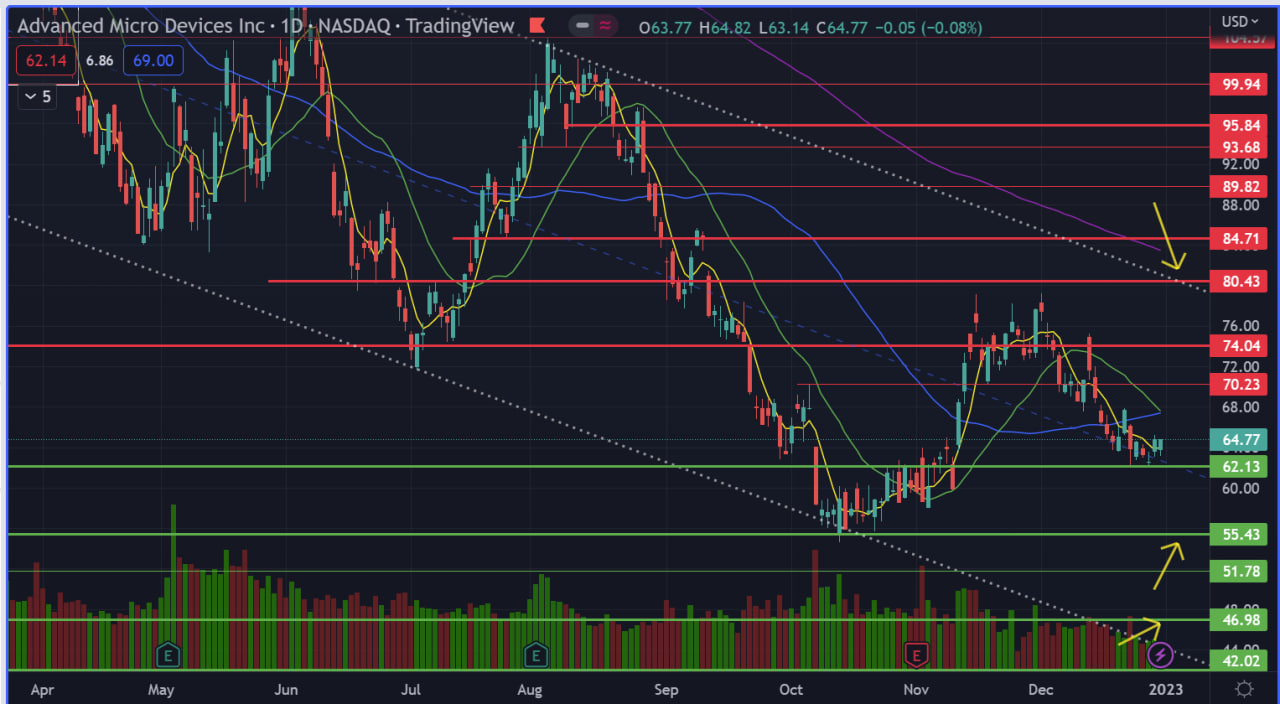Select the 55.43 green price label
The image size is (1280, 704).
(1238, 534)
